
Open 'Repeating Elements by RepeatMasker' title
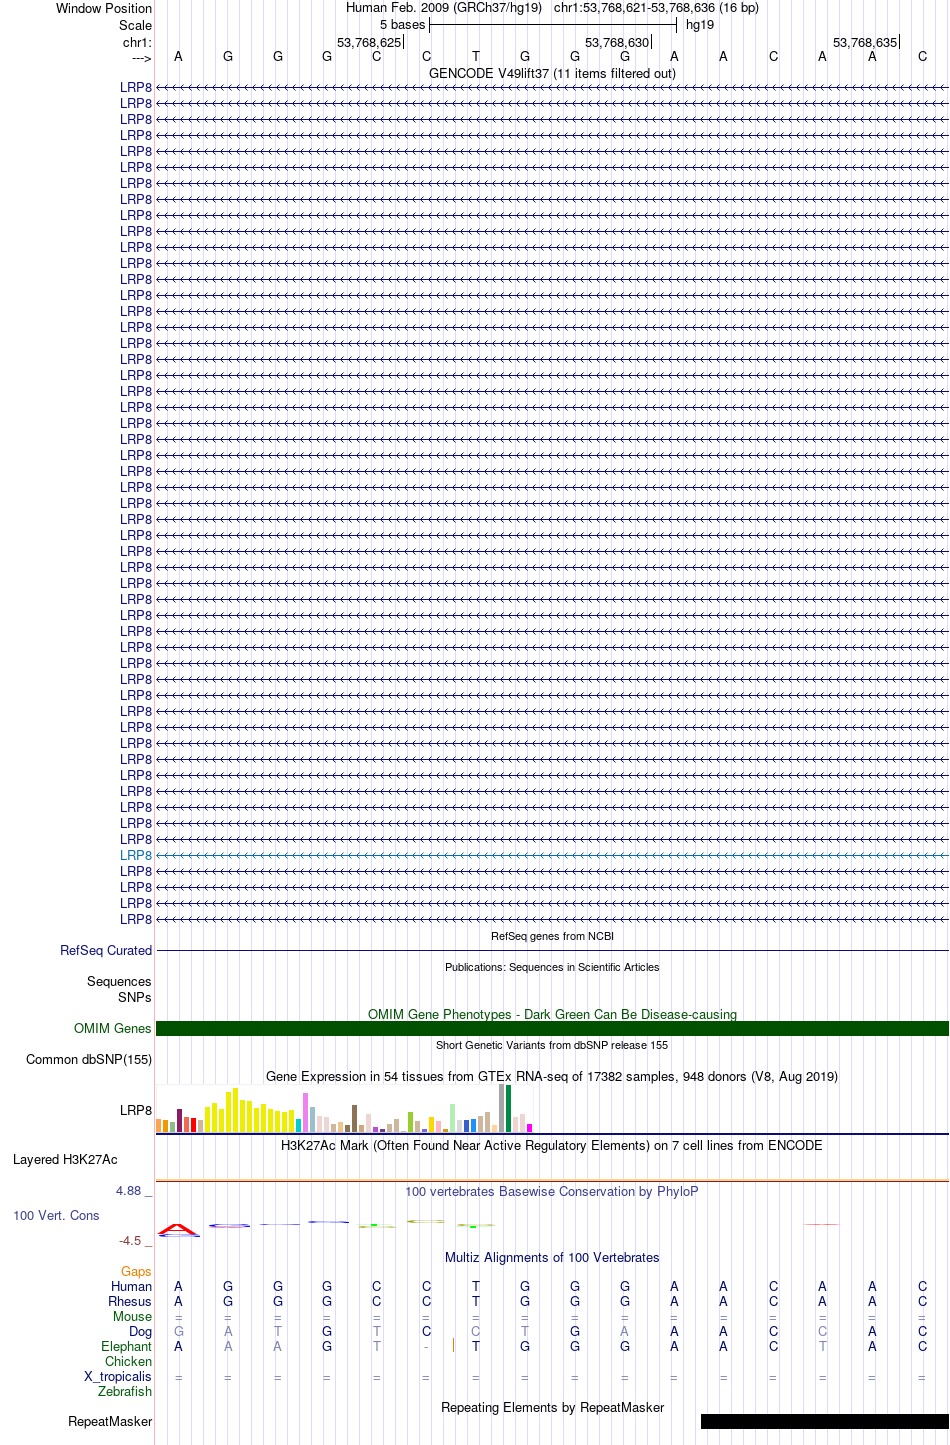point(552,1407)
